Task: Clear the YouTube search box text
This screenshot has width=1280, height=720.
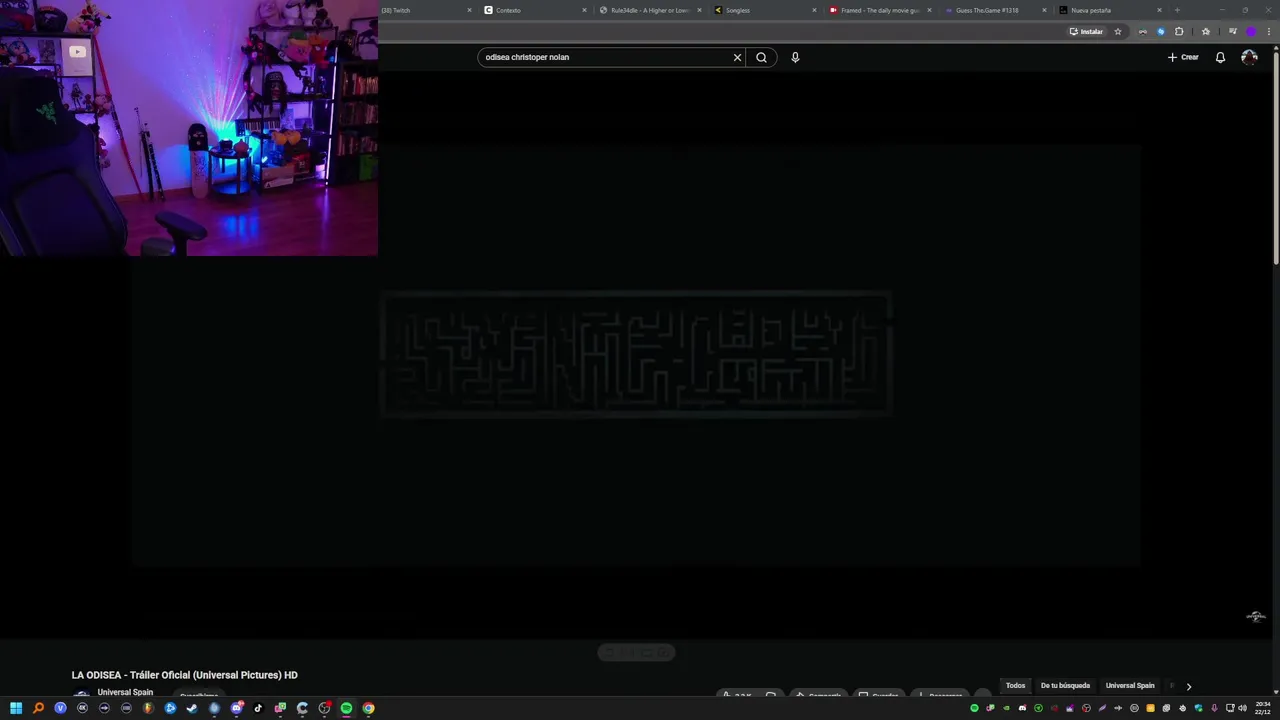Action: click(737, 57)
